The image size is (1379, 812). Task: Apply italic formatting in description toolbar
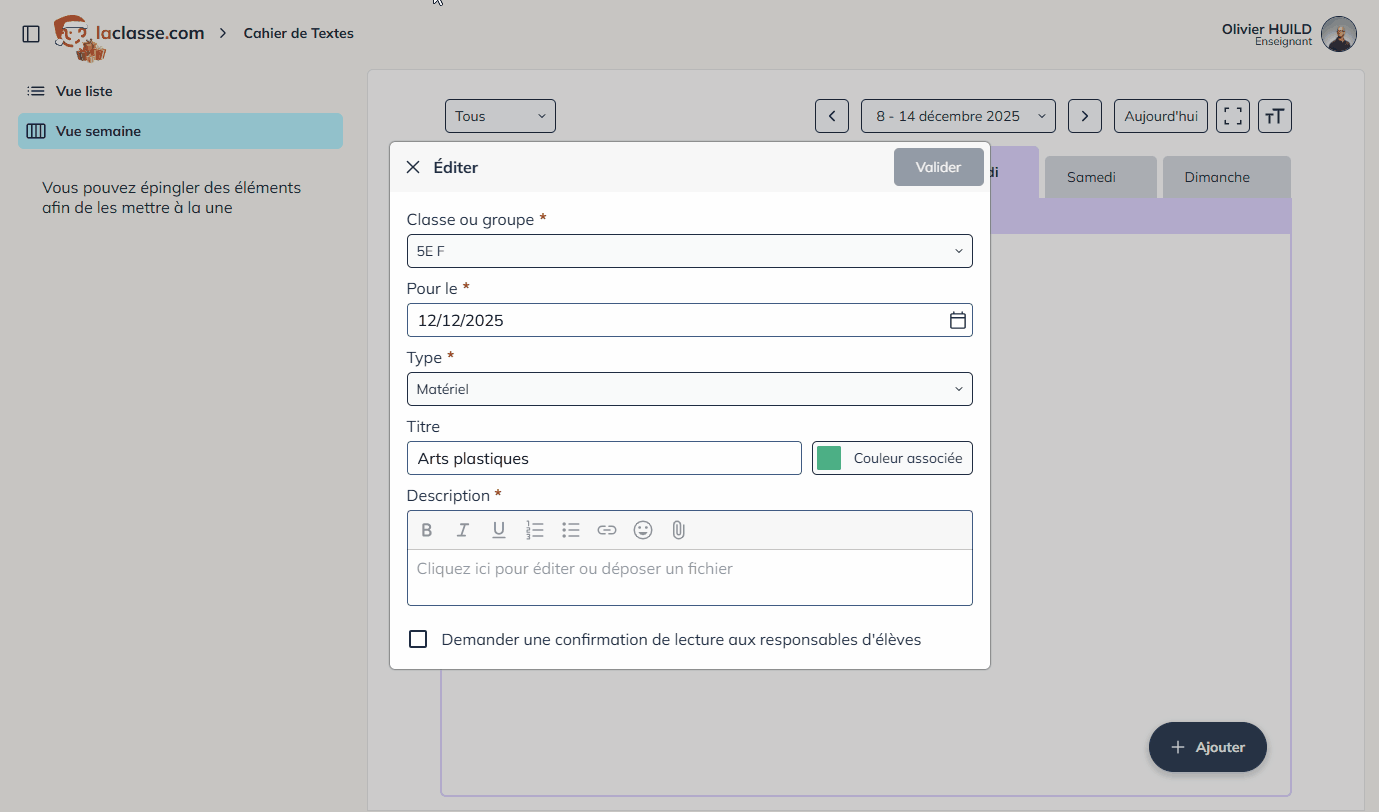463,530
